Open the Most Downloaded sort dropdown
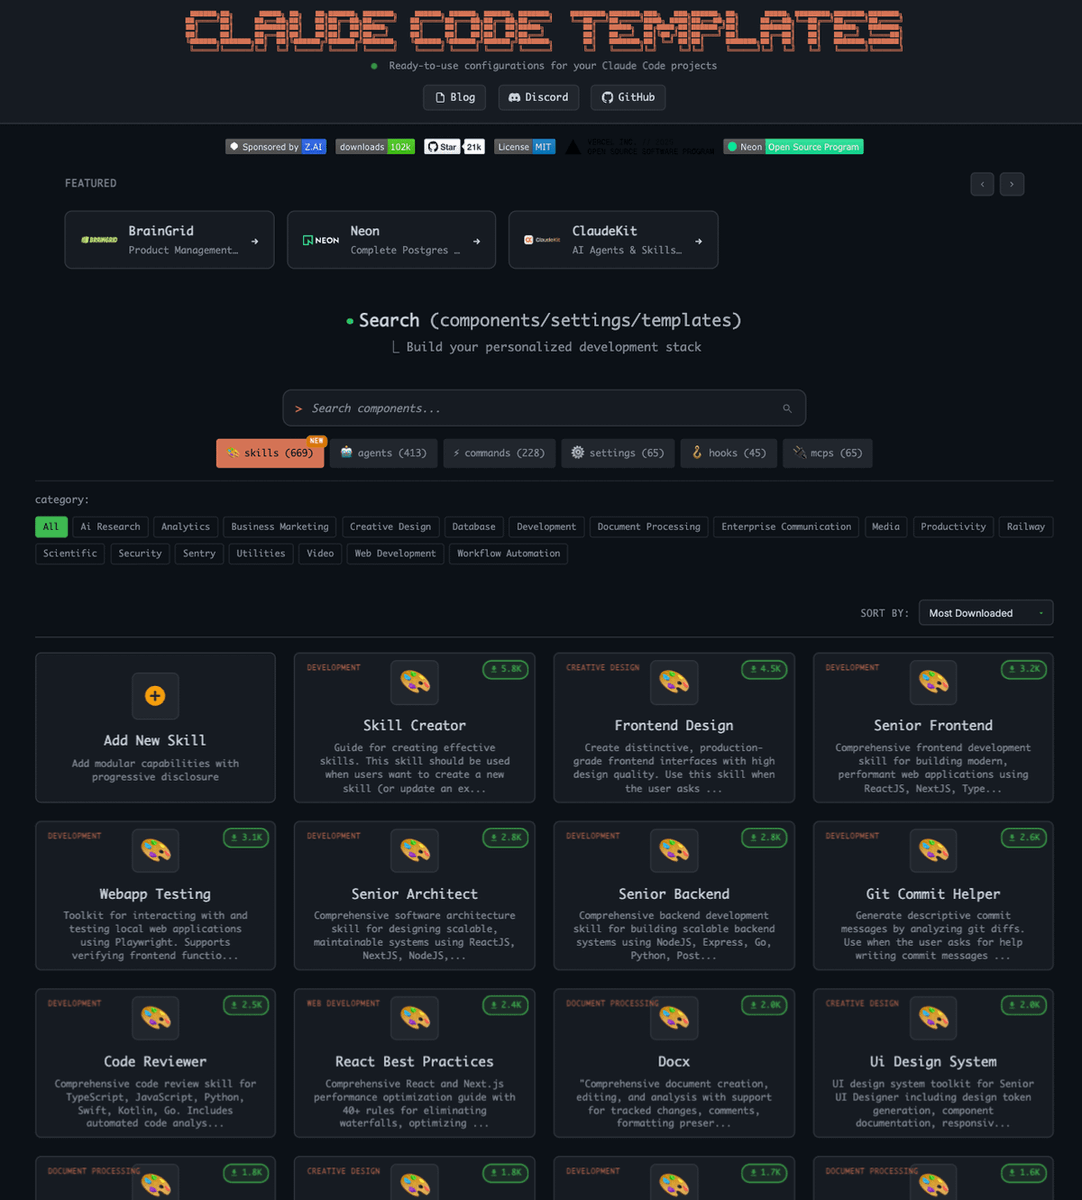 coord(986,613)
